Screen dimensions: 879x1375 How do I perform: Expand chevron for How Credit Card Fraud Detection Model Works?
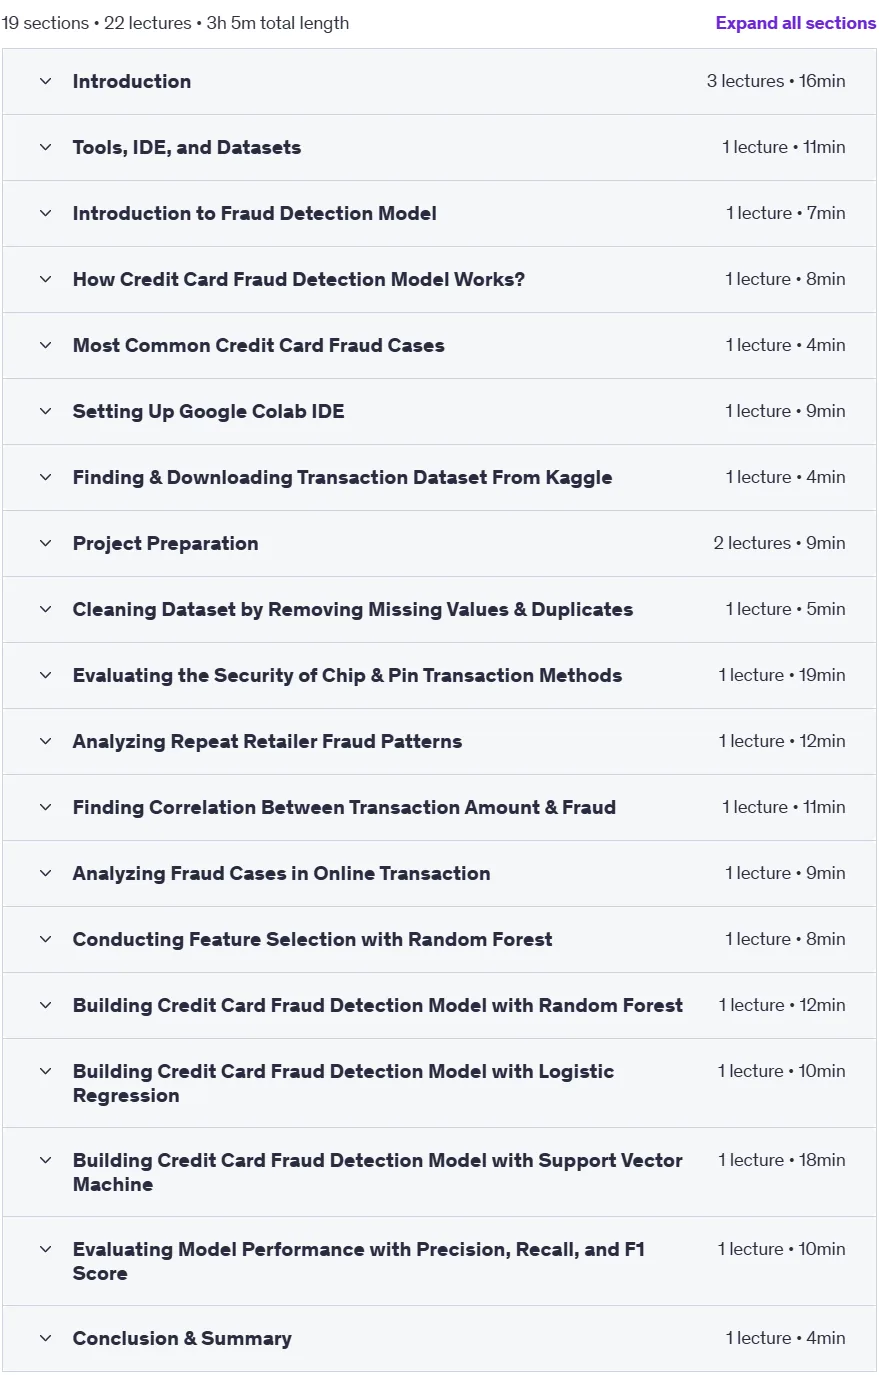(x=45, y=279)
